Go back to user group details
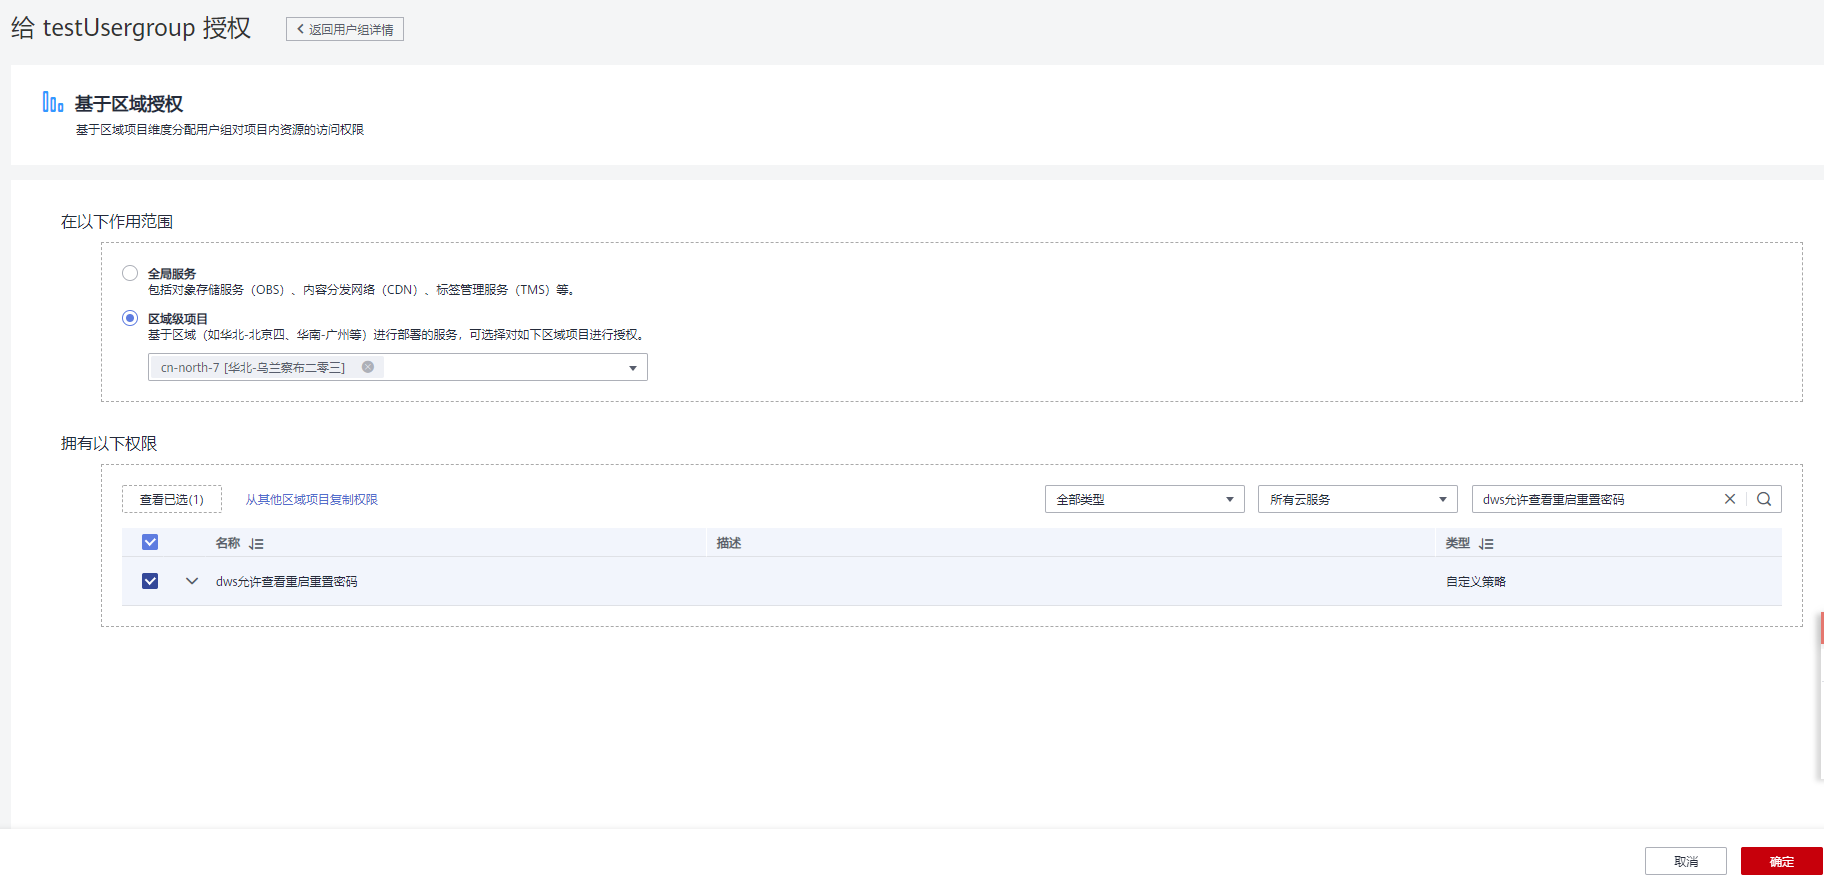The height and width of the screenshot is (889, 1824). click(345, 29)
